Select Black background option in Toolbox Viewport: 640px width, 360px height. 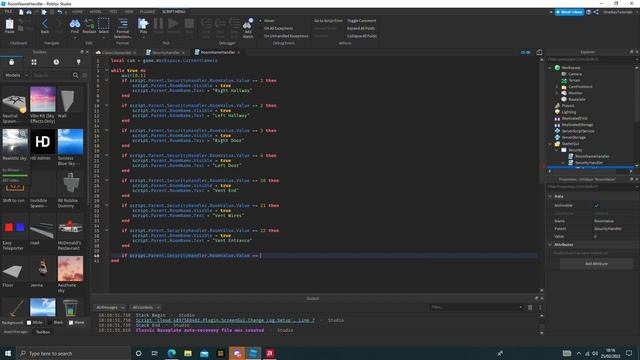tap(56, 322)
